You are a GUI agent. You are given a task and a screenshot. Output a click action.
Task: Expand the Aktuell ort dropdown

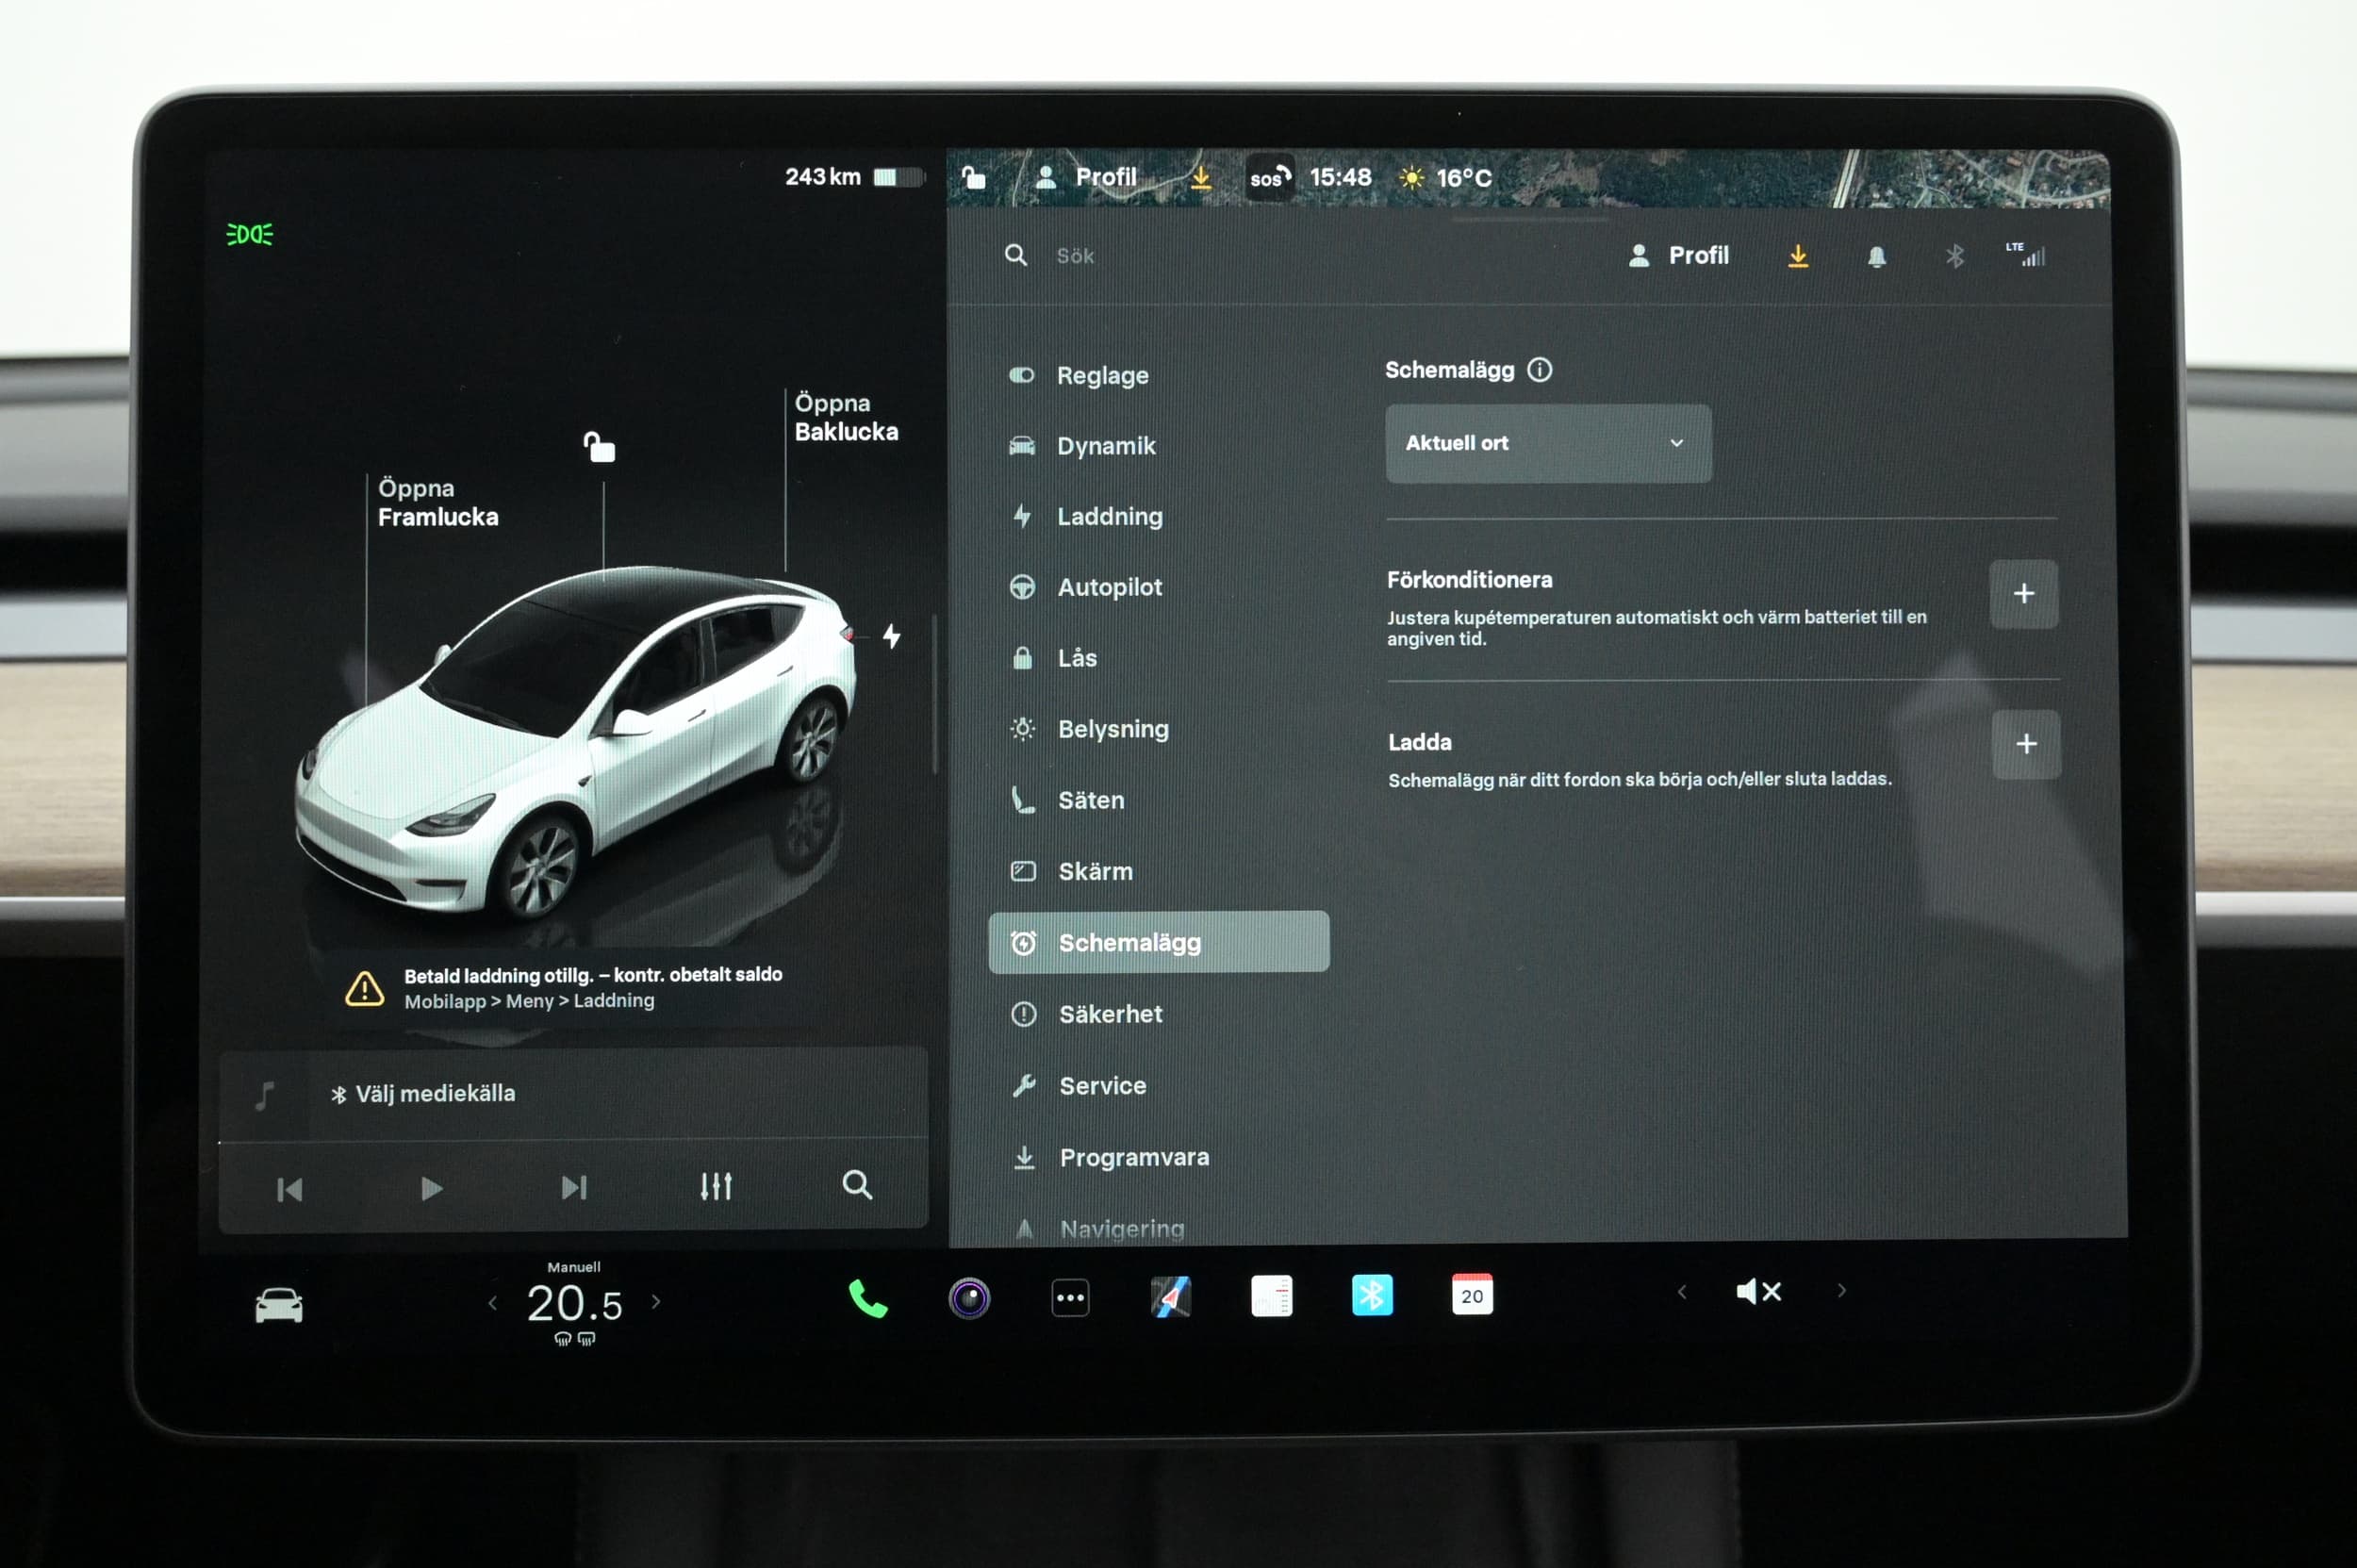(x=1548, y=443)
